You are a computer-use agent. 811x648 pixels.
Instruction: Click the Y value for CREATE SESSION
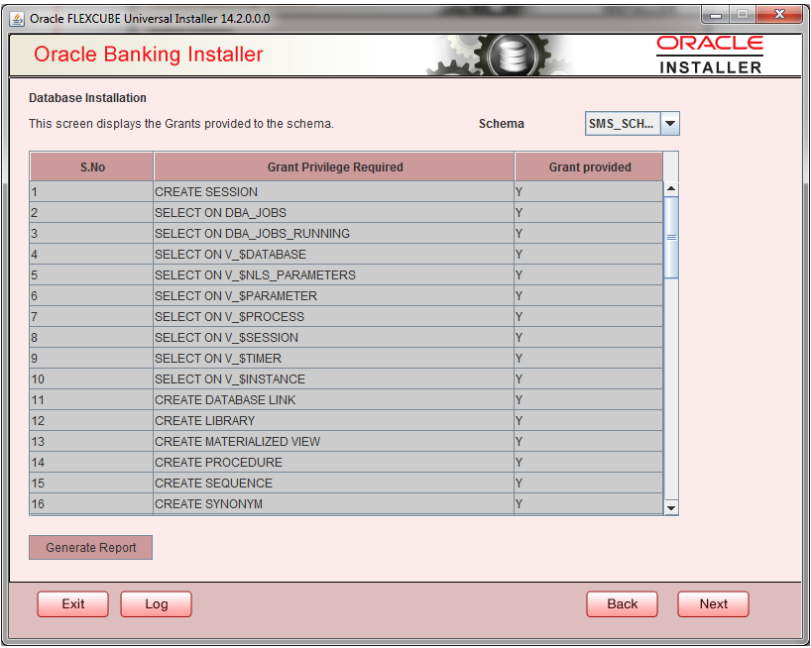pyautogui.click(x=589, y=192)
